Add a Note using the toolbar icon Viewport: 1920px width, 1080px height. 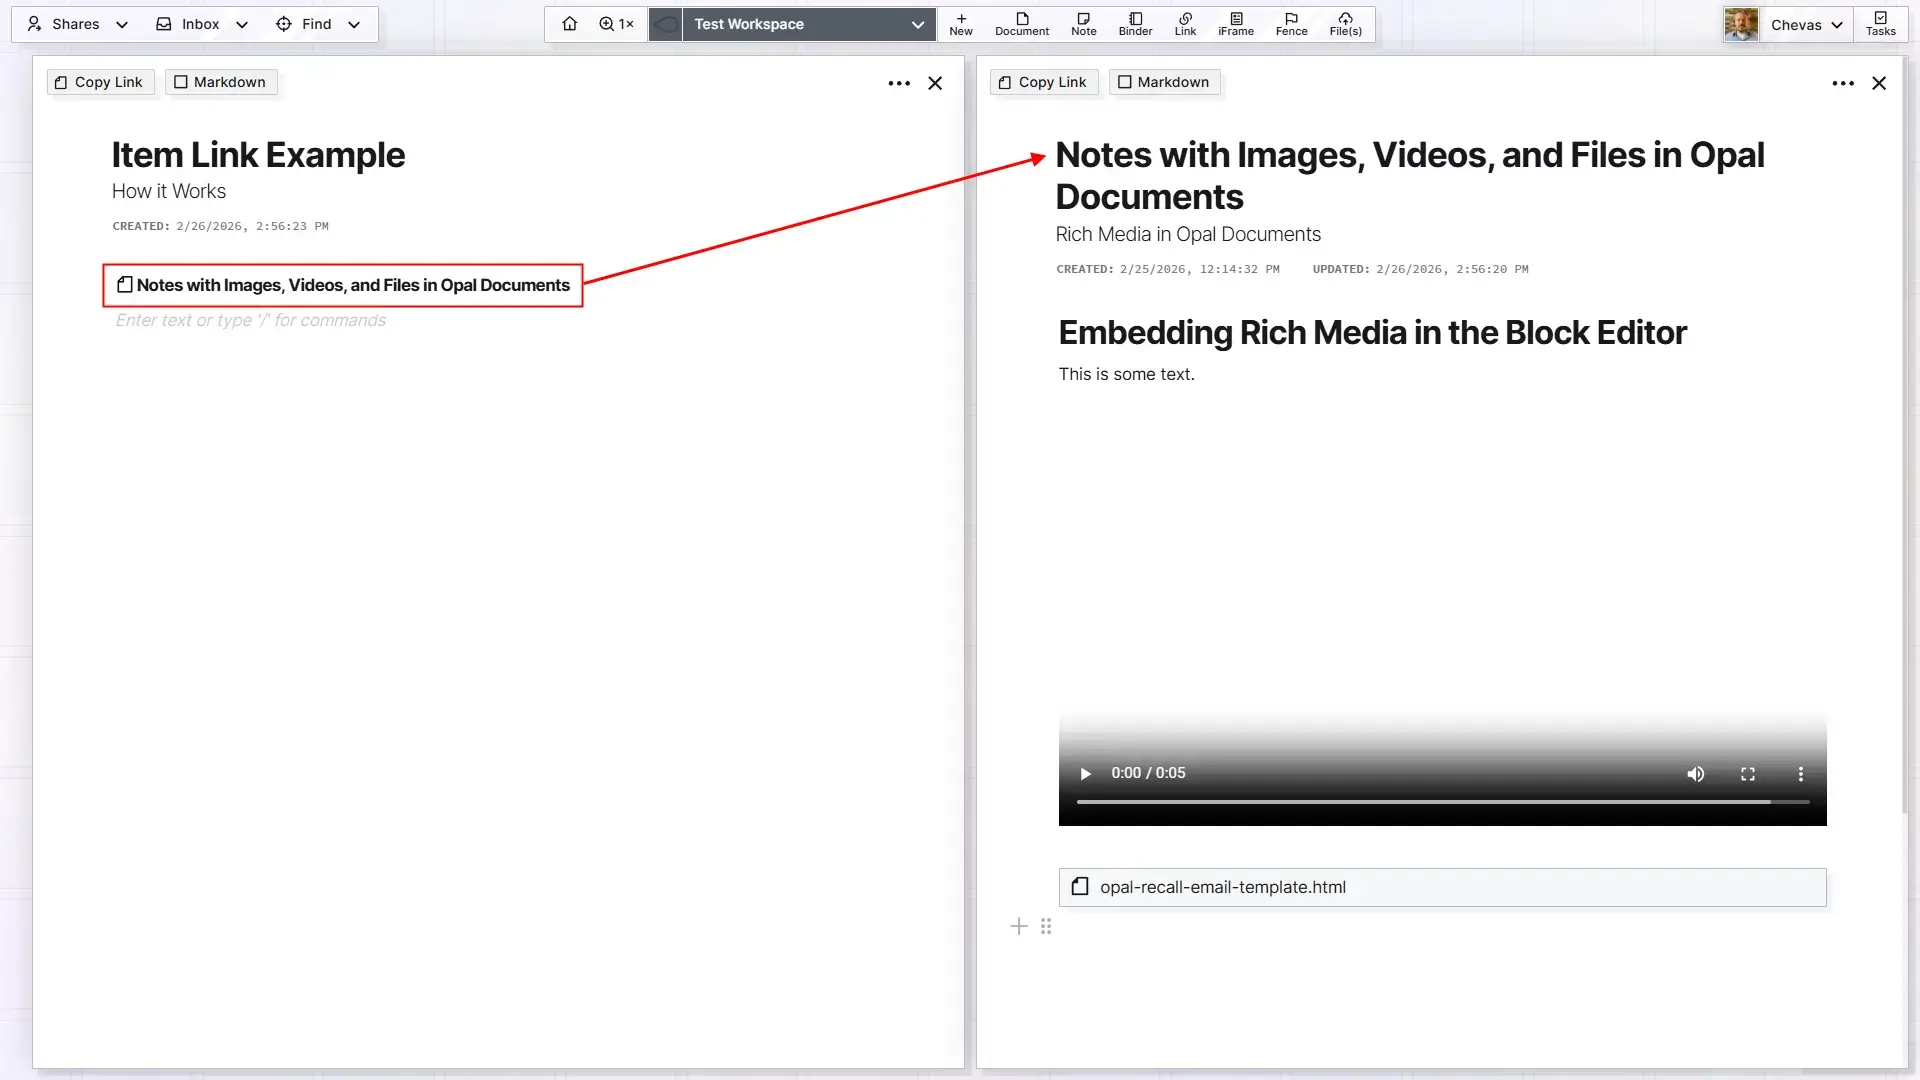(x=1083, y=24)
